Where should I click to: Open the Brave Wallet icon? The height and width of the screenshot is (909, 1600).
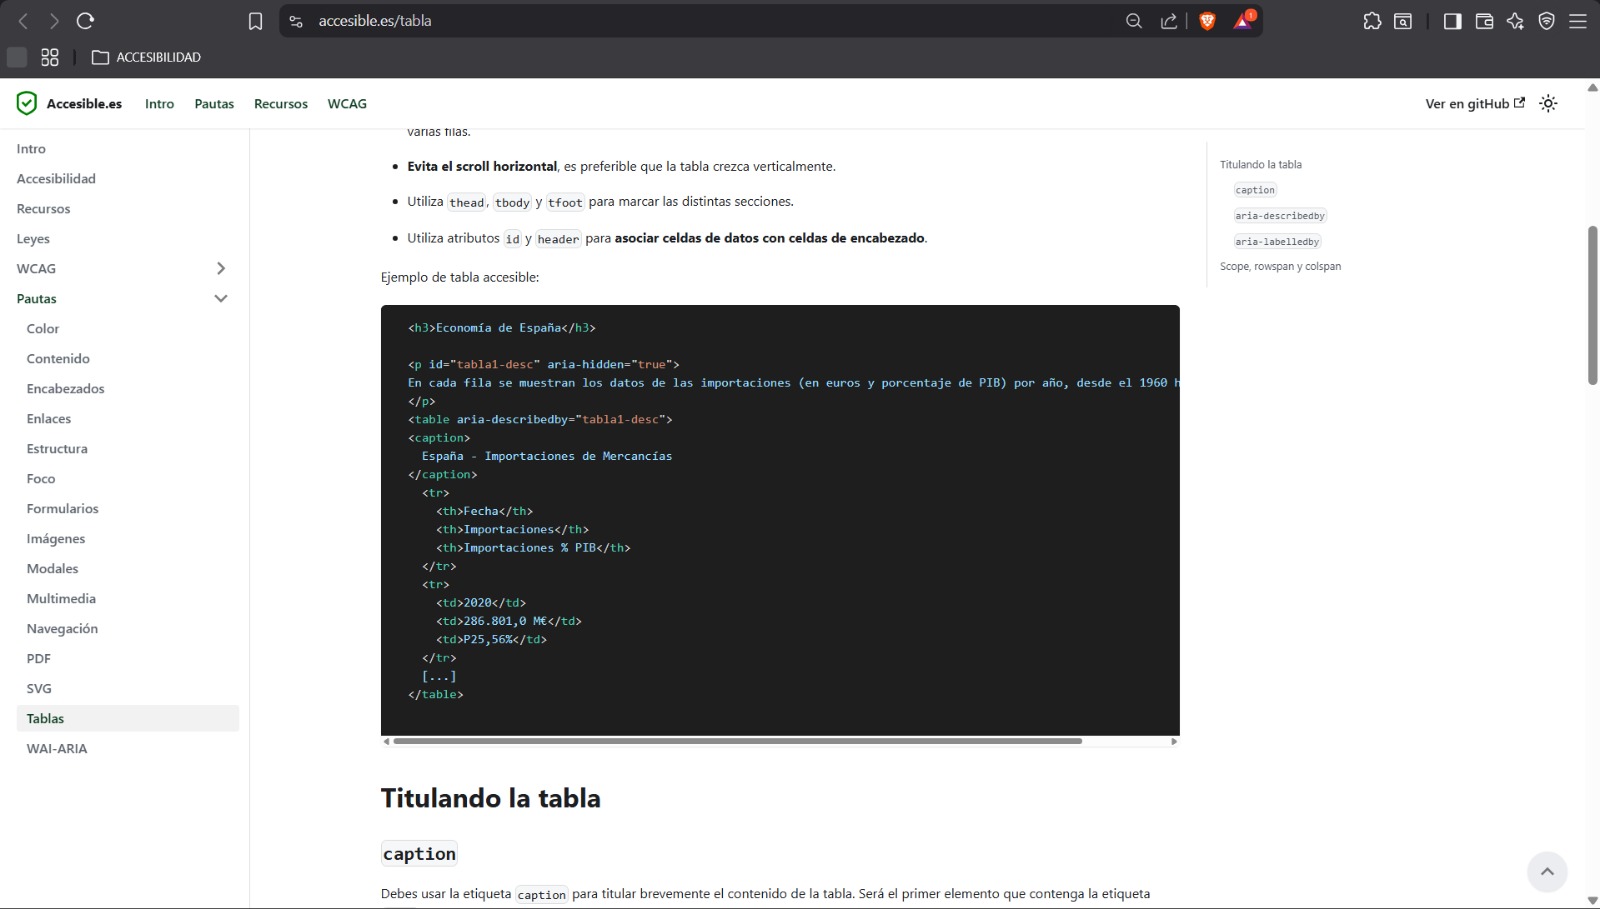coord(1484,21)
